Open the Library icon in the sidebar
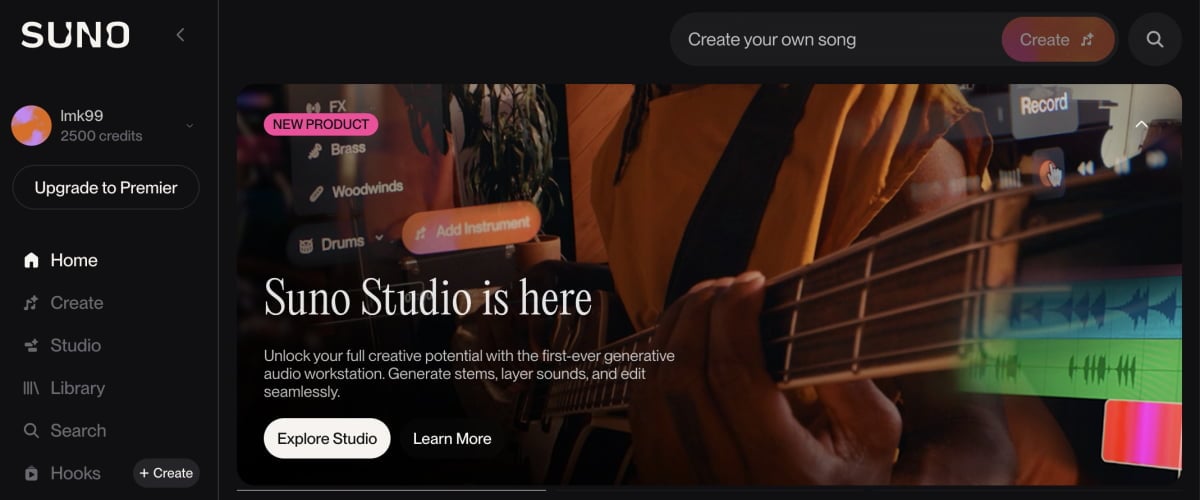The width and height of the screenshot is (1200, 500). (x=31, y=388)
